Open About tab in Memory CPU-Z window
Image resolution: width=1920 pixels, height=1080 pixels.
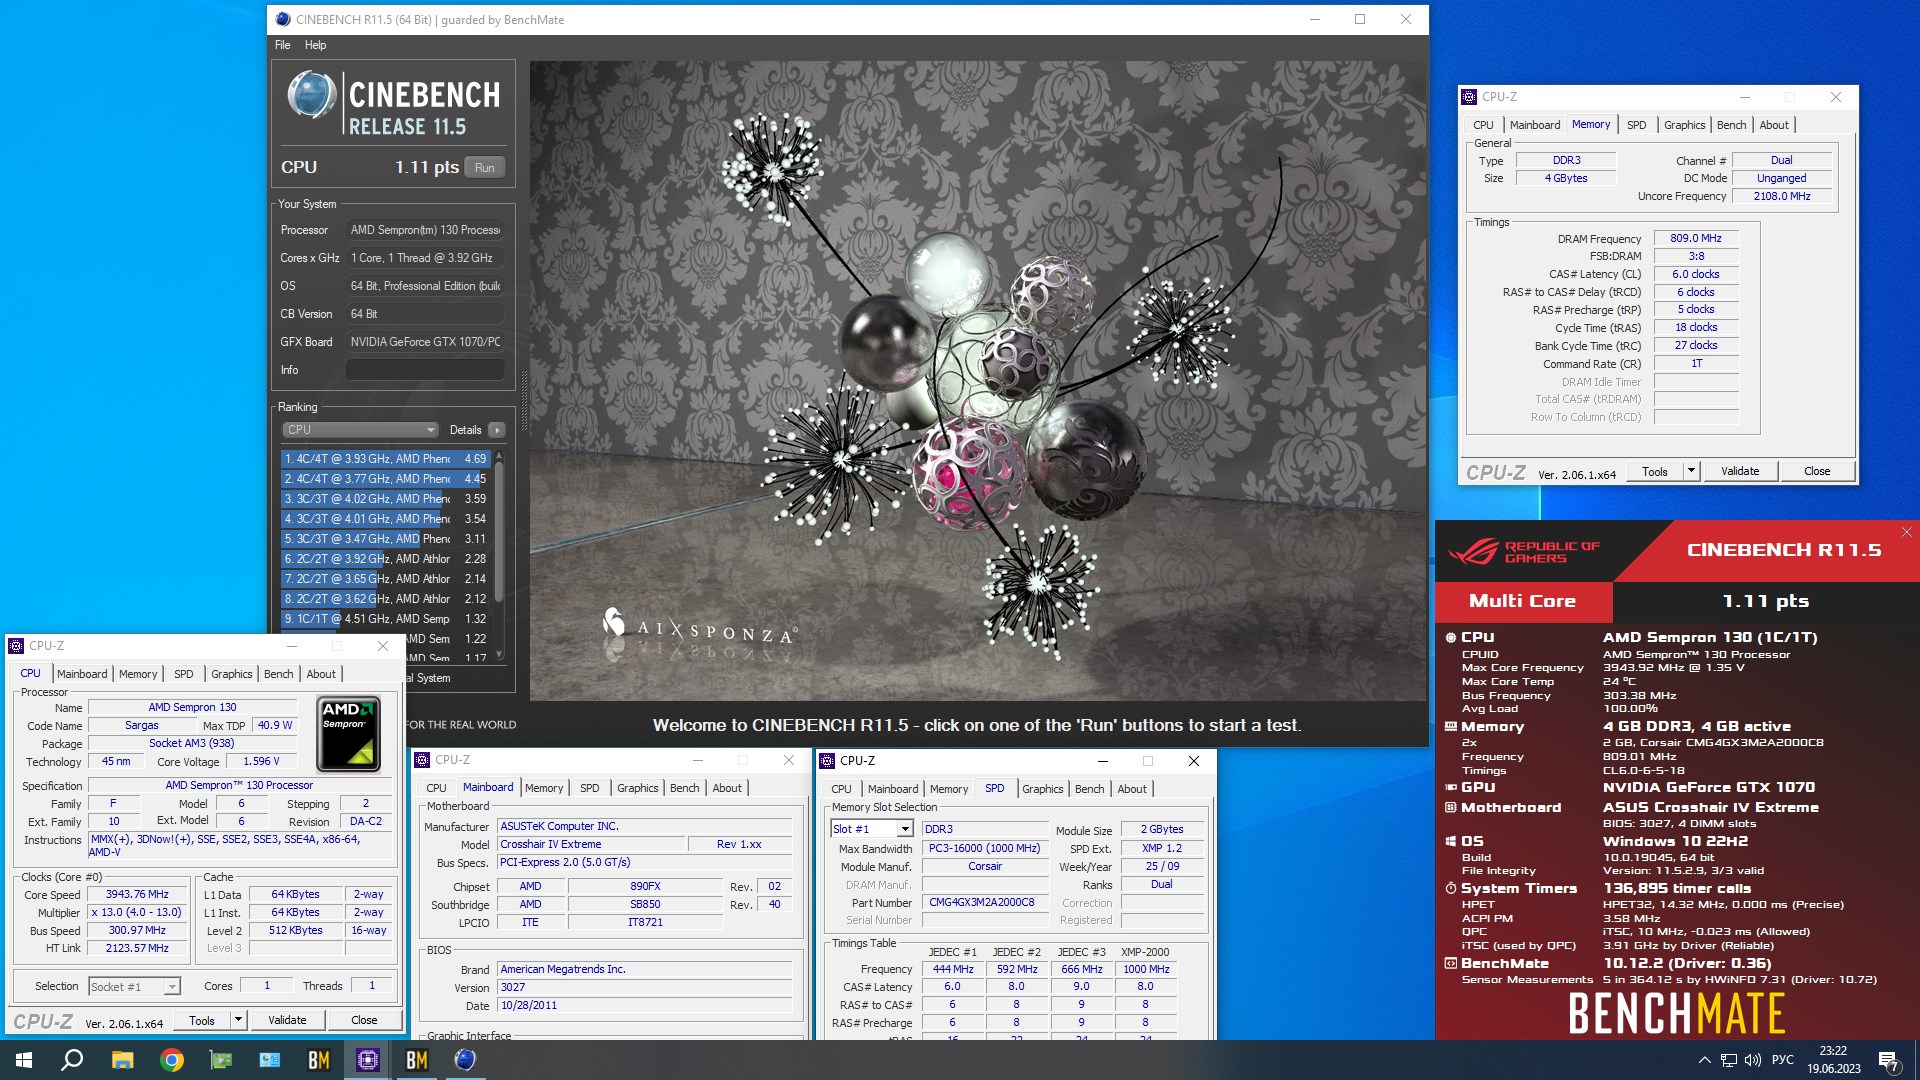click(x=1774, y=125)
